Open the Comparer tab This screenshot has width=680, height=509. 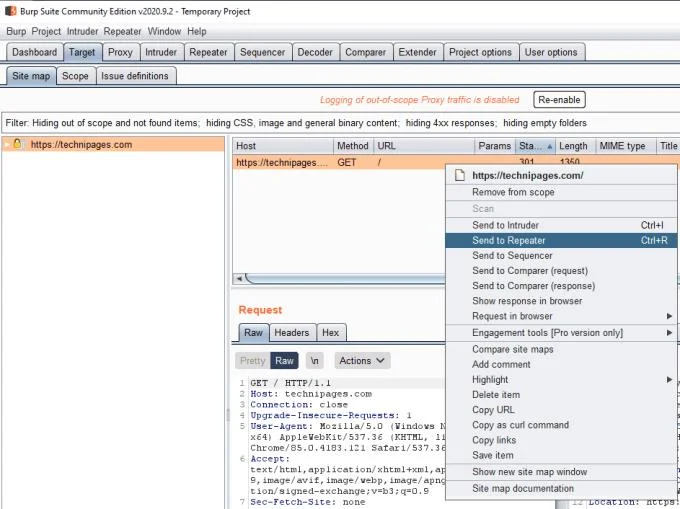(x=366, y=52)
